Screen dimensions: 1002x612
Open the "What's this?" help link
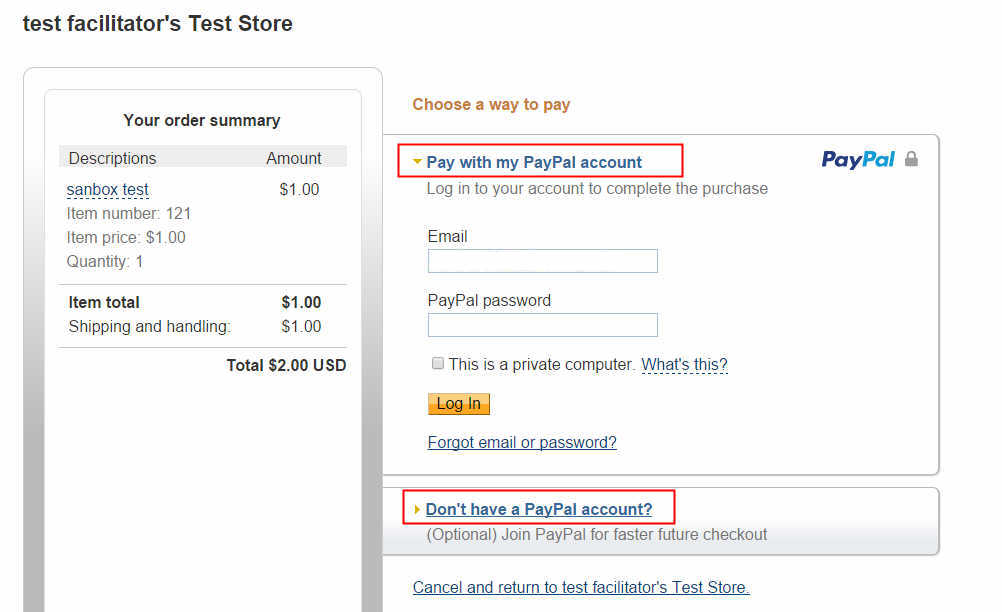click(x=684, y=365)
